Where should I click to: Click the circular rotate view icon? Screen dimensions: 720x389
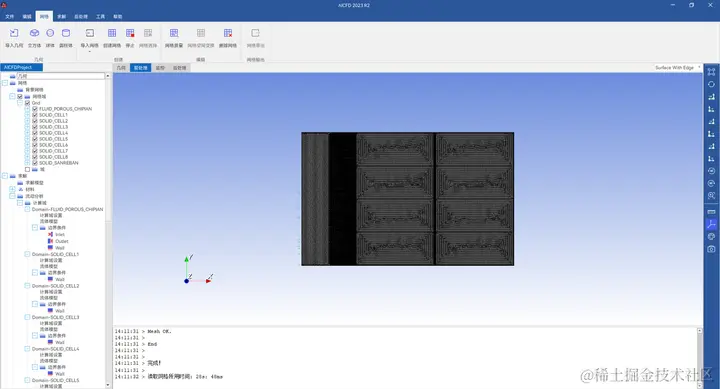(x=711, y=85)
